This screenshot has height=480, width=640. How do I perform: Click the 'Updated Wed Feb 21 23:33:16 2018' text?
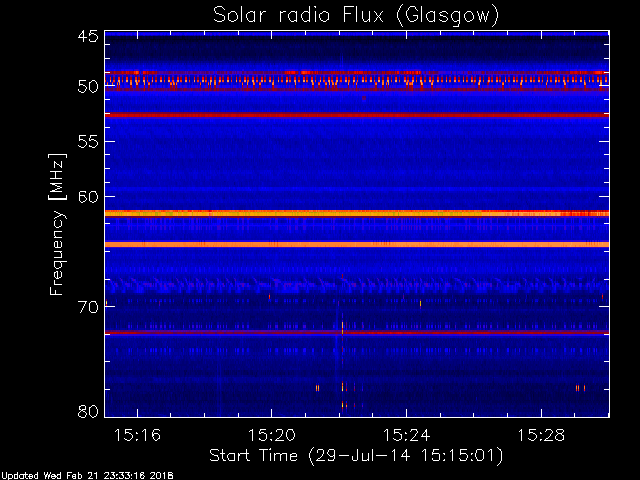87,476
